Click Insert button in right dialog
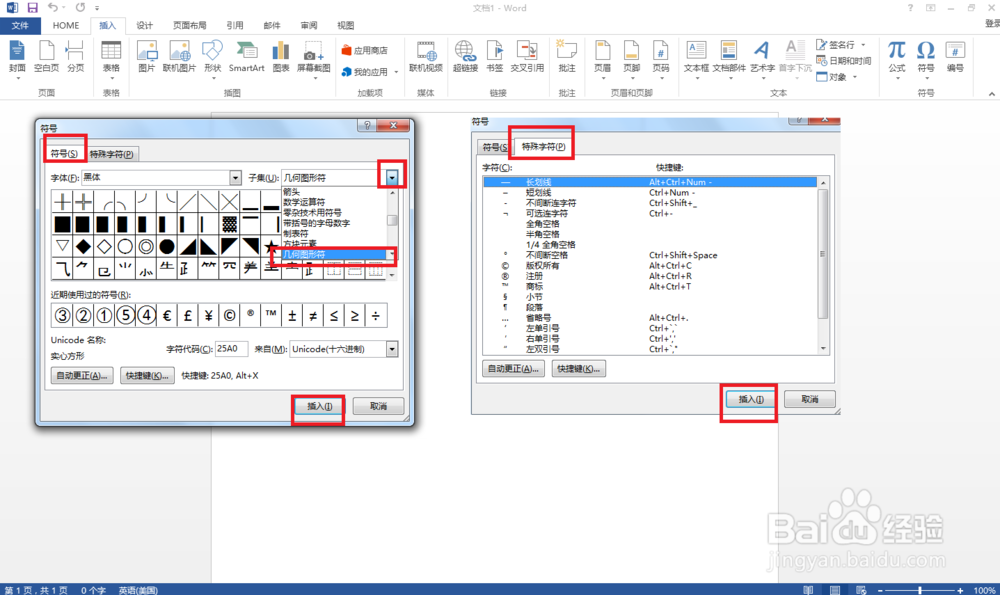This screenshot has height=595, width=1000. pos(750,399)
